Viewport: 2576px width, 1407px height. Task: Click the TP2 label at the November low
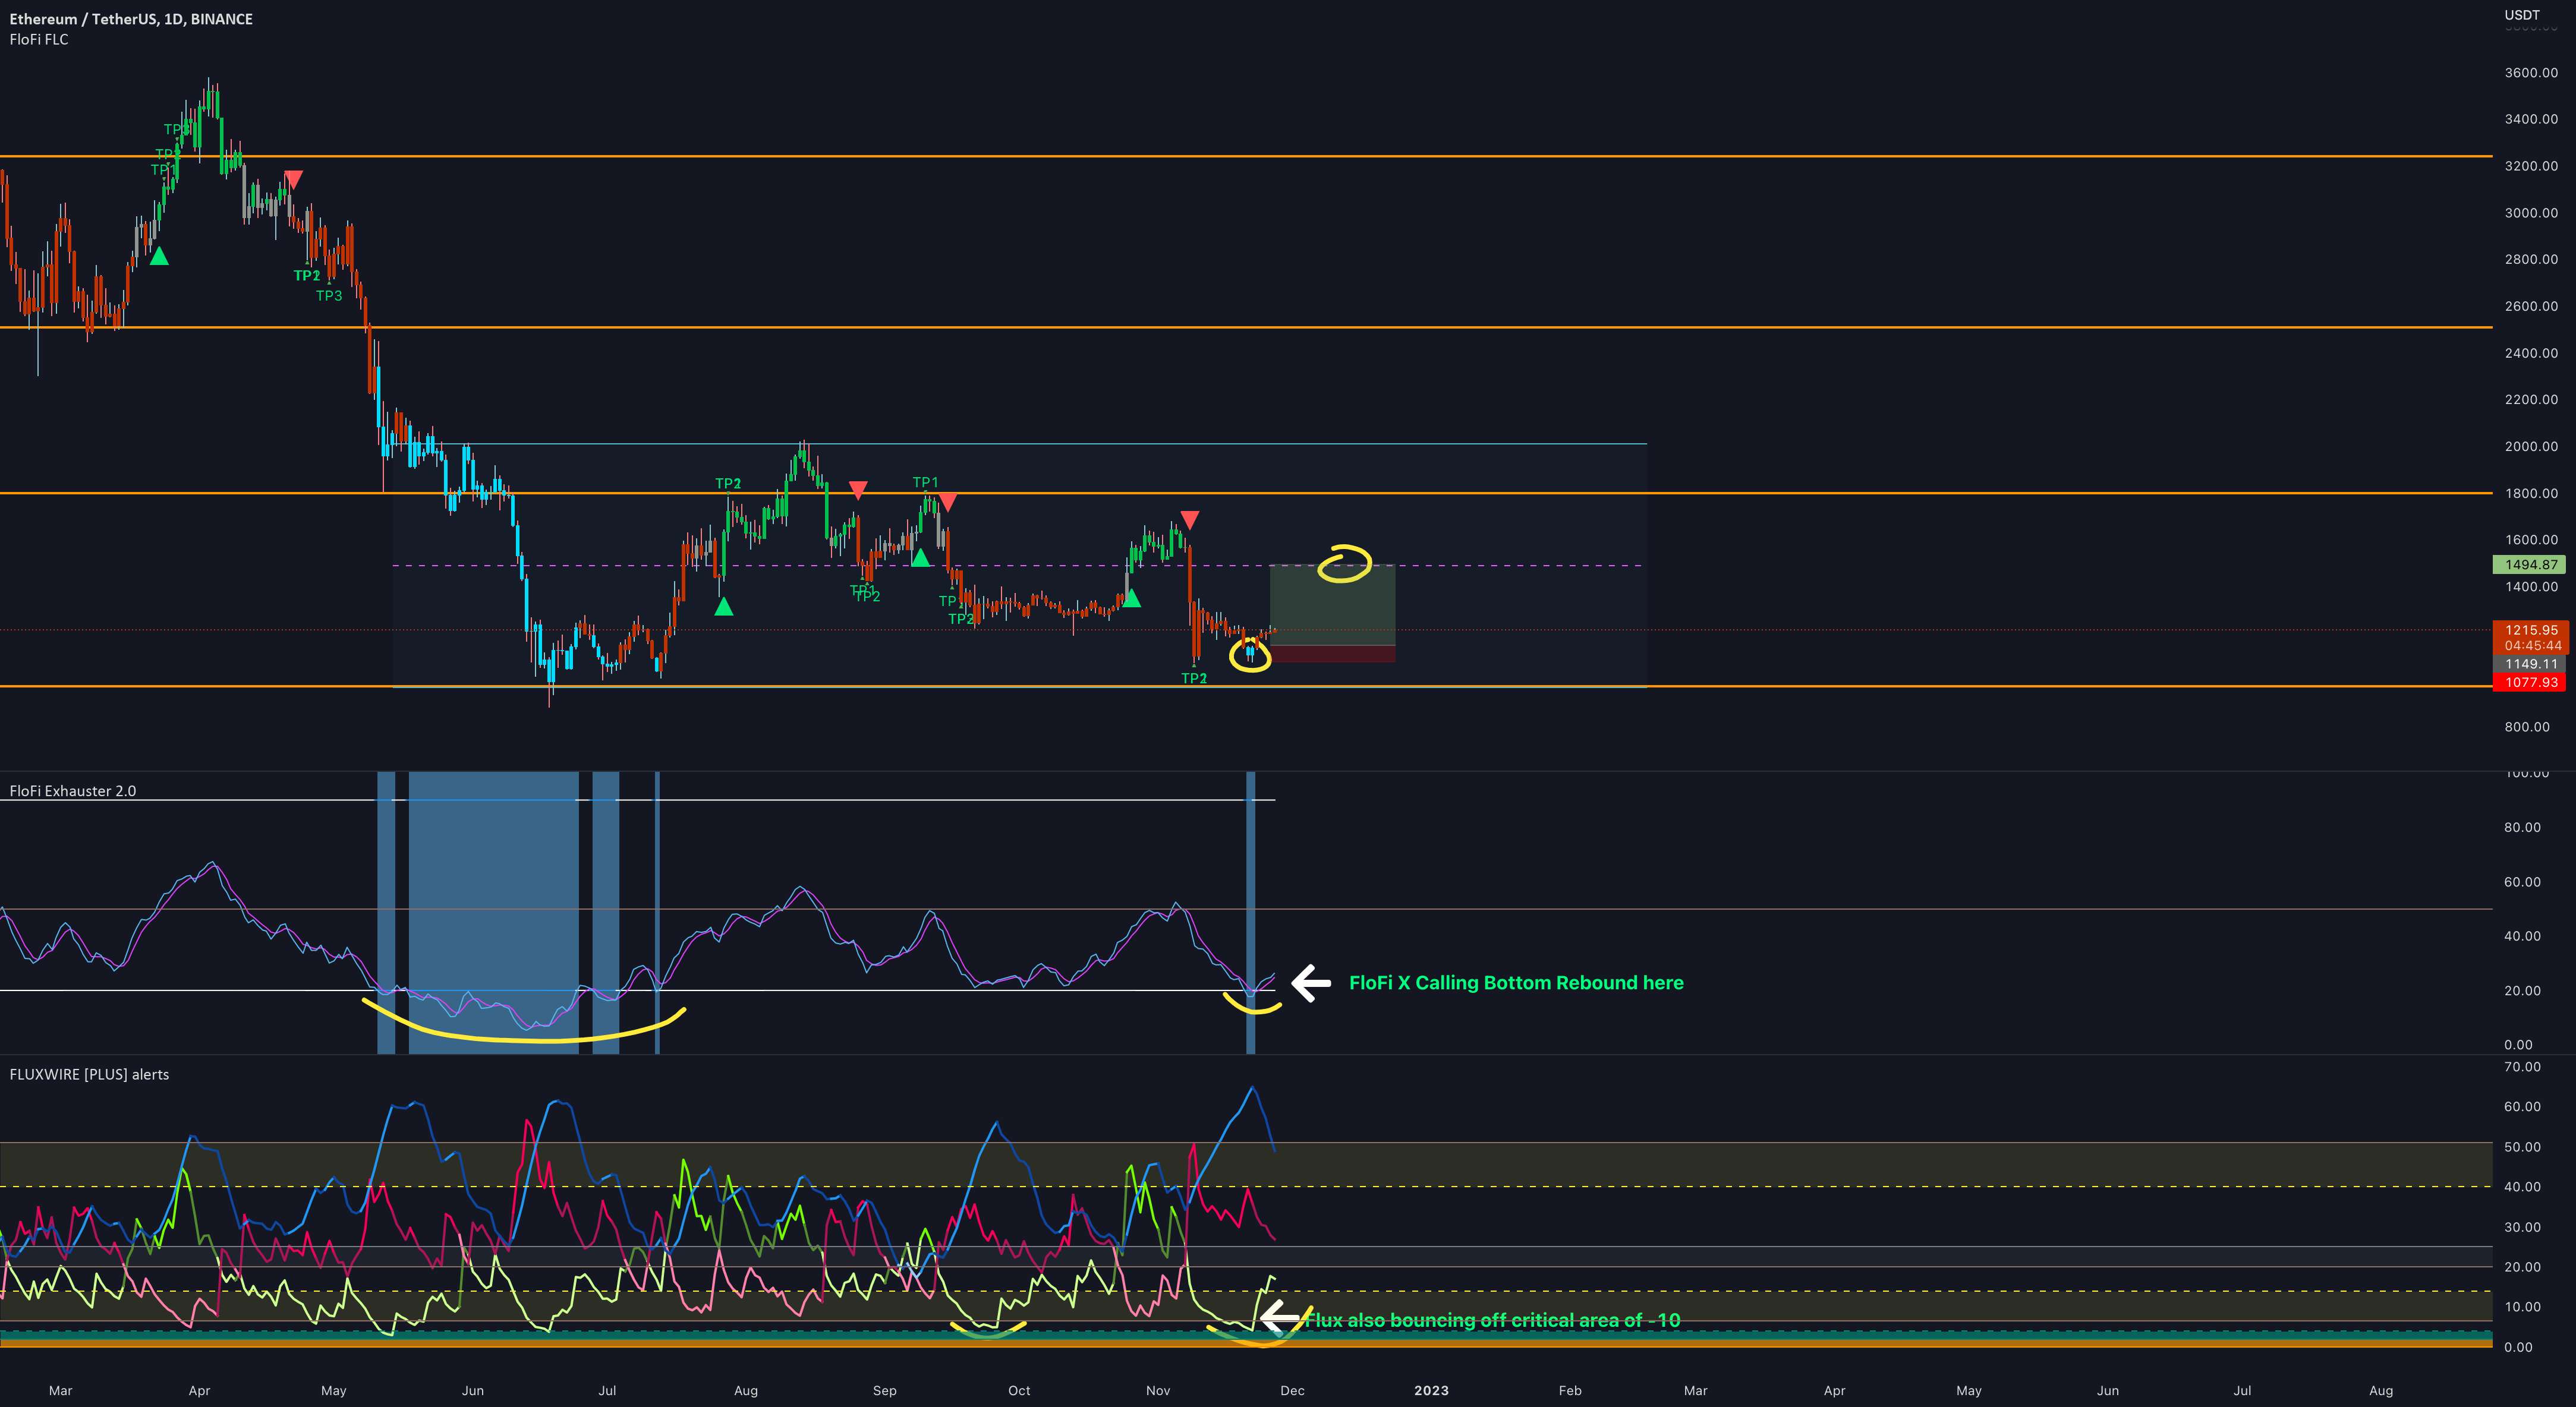point(1194,679)
